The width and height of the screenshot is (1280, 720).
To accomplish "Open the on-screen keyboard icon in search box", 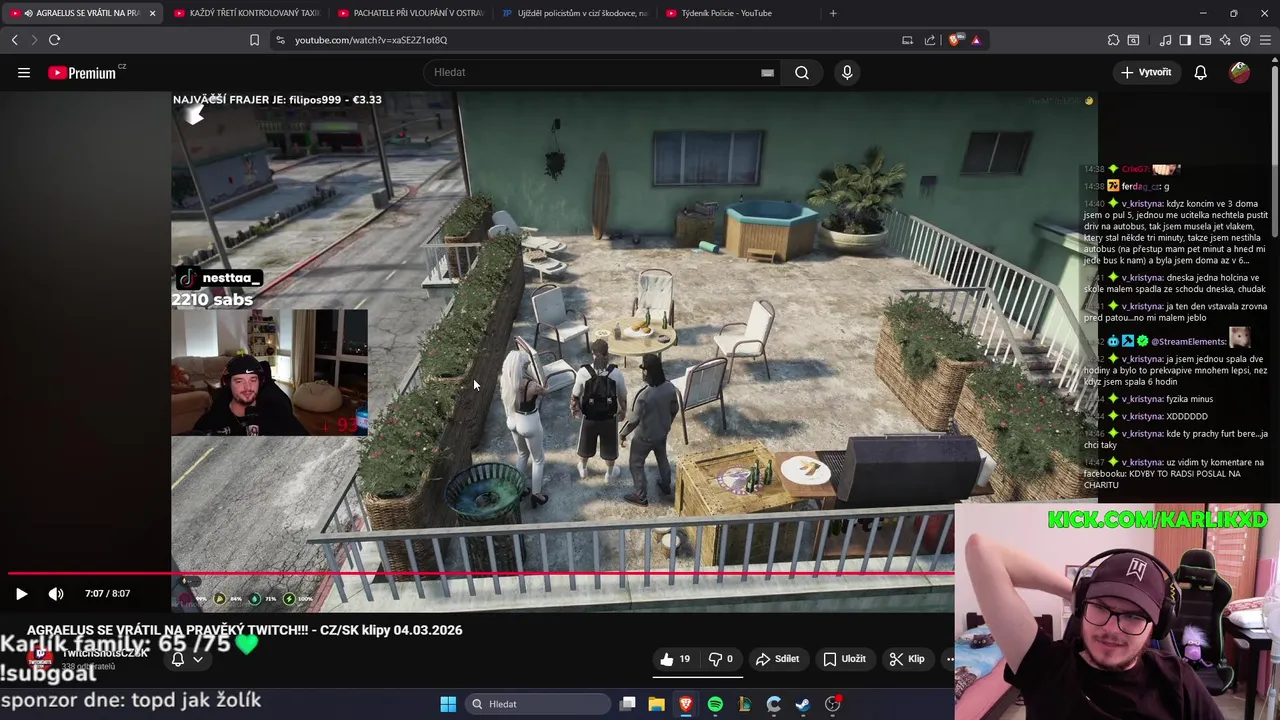I will [767, 72].
